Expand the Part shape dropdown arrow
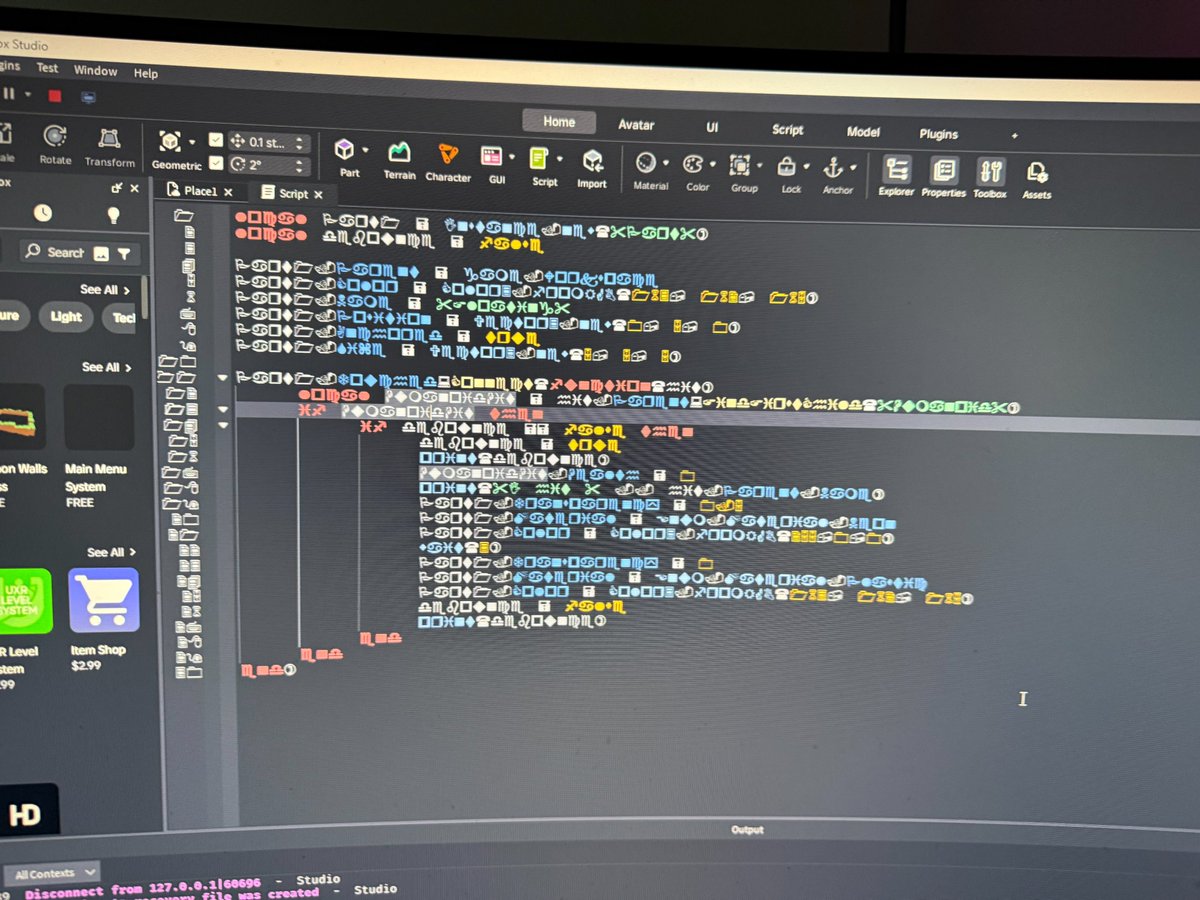The image size is (1200, 900). [366, 151]
